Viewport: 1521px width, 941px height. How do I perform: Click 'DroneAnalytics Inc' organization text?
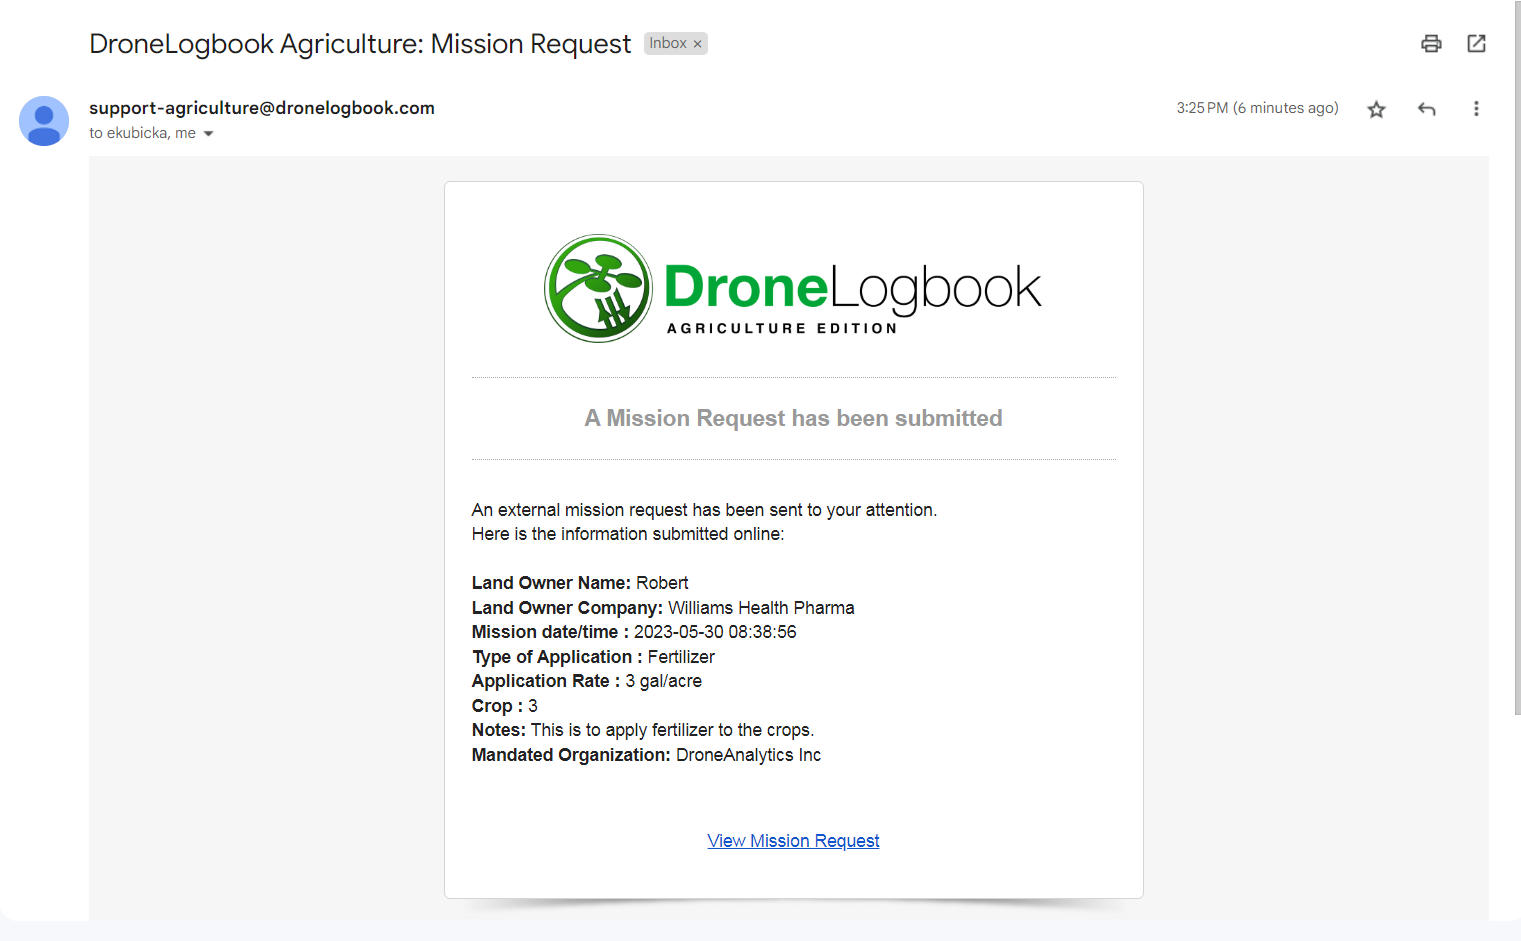coord(748,755)
